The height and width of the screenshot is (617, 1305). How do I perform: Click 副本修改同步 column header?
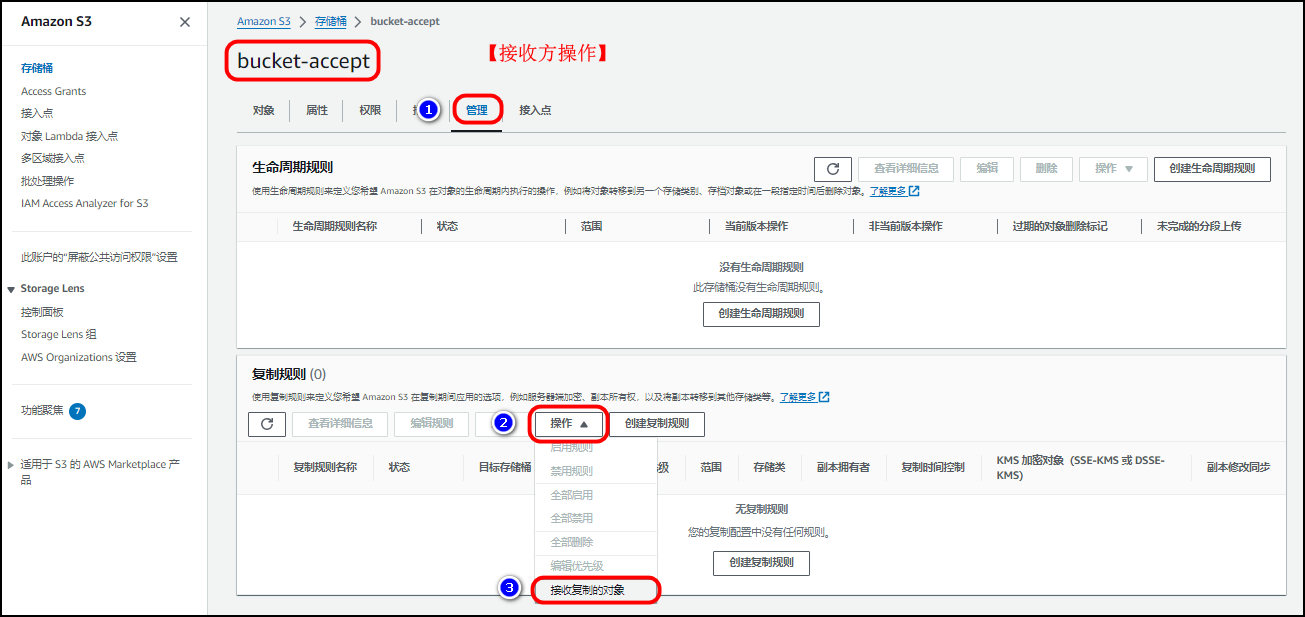coord(1238,467)
